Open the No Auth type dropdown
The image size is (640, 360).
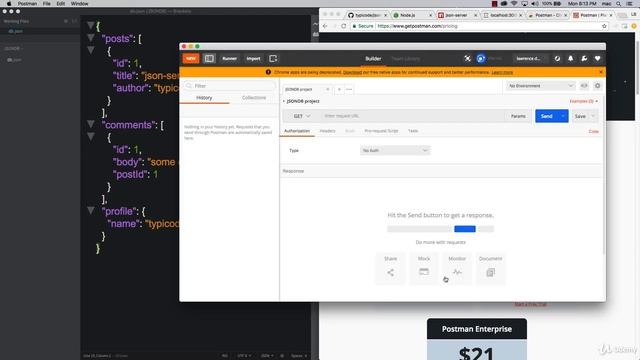395,151
